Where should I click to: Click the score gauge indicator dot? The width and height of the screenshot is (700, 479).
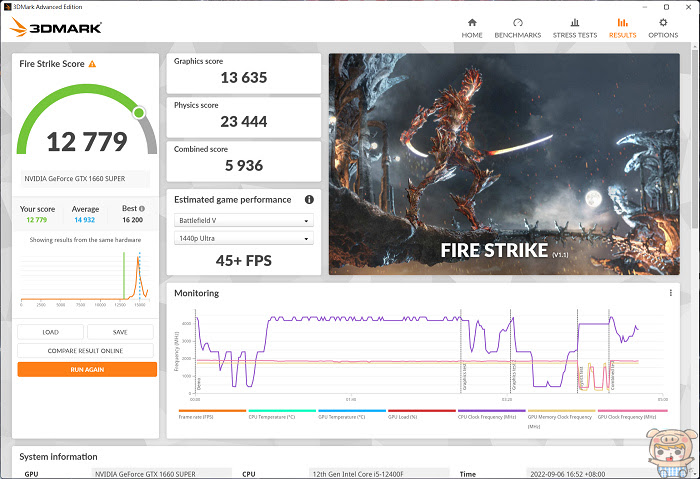coord(139,112)
